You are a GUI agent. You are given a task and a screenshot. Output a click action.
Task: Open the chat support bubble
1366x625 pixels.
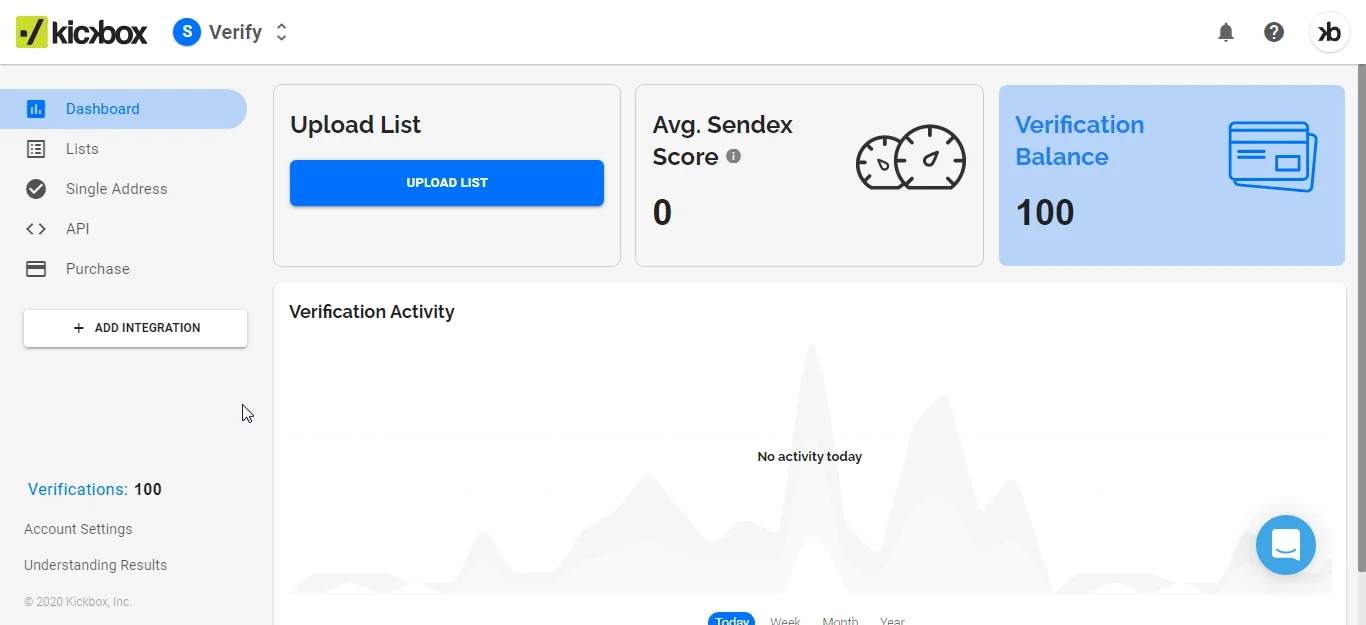tap(1286, 545)
